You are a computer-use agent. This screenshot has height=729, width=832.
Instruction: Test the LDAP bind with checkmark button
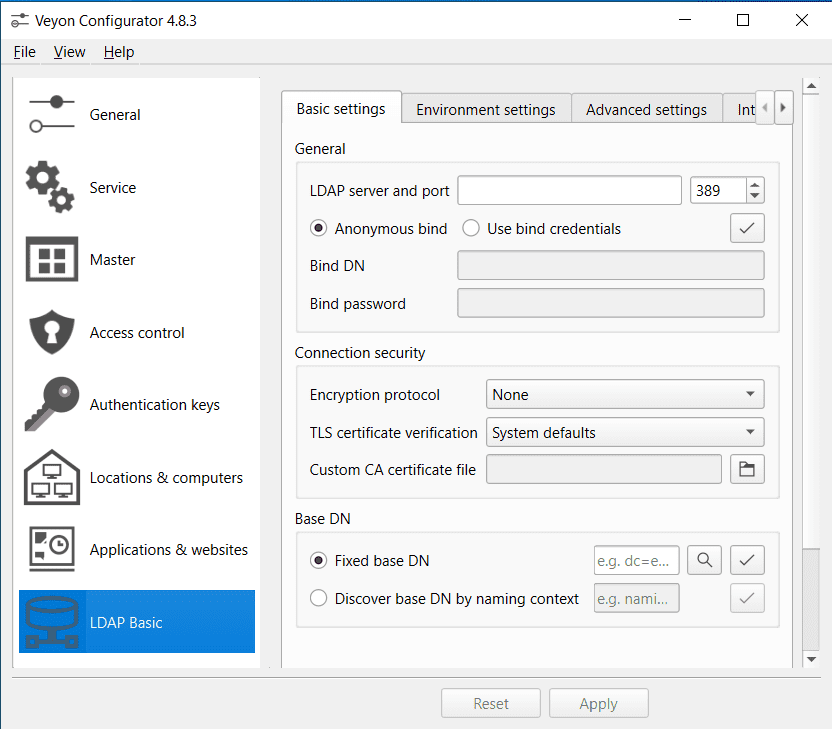(x=747, y=229)
